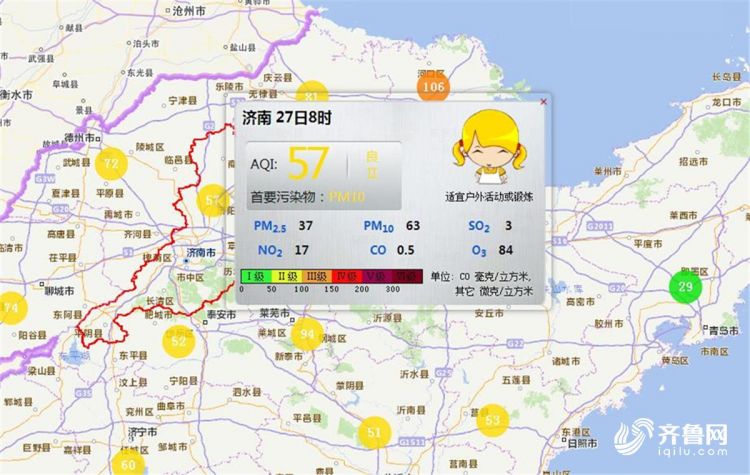Click the 青岛市 label

pyautogui.click(x=723, y=330)
